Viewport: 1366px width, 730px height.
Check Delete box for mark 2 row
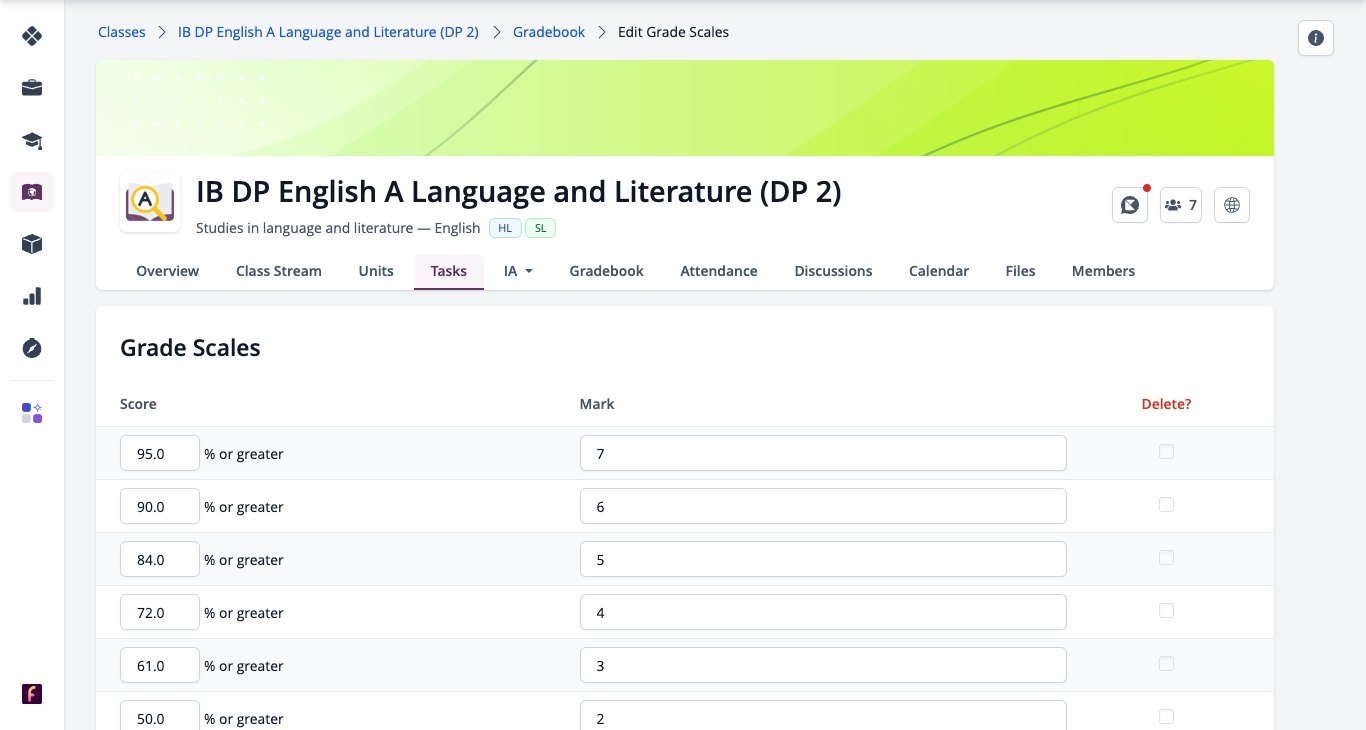pyautogui.click(x=1166, y=717)
